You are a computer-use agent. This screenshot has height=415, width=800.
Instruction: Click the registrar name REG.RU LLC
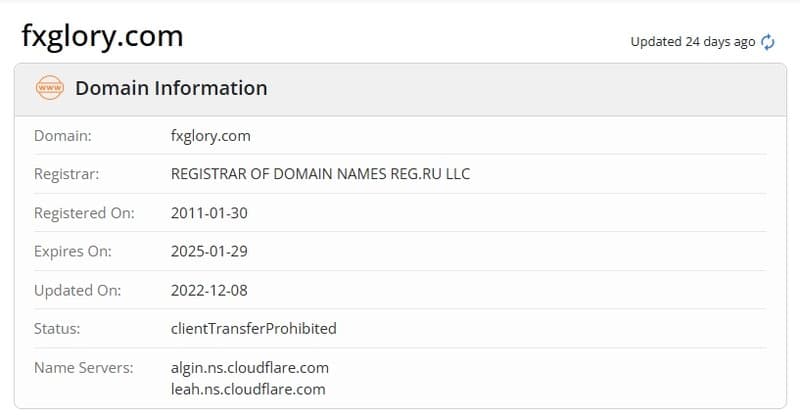[320, 174]
